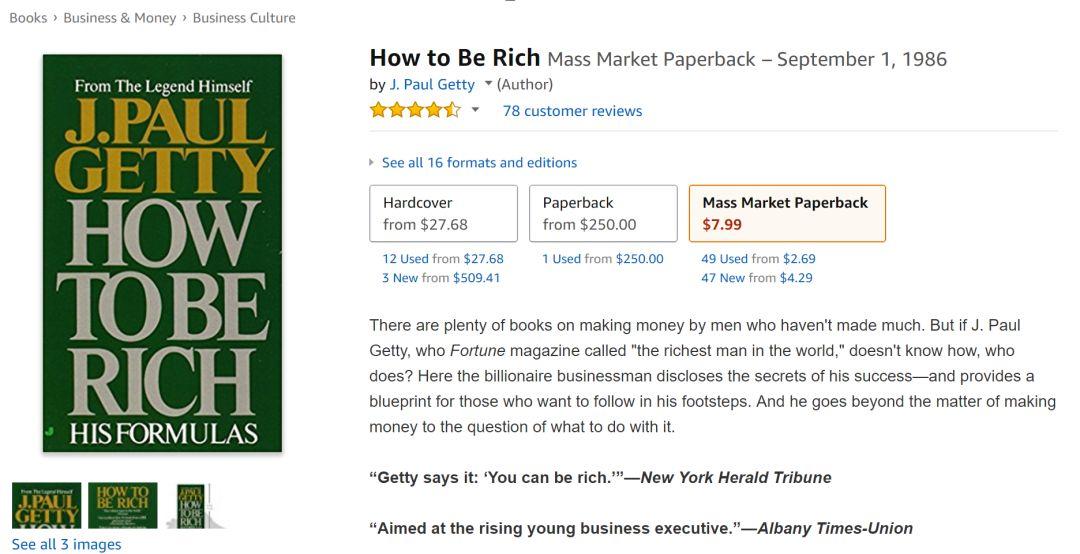The width and height of the screenshot is (1080, 554).
Task: Select the Hardcover format option
Action: (443, 213)
